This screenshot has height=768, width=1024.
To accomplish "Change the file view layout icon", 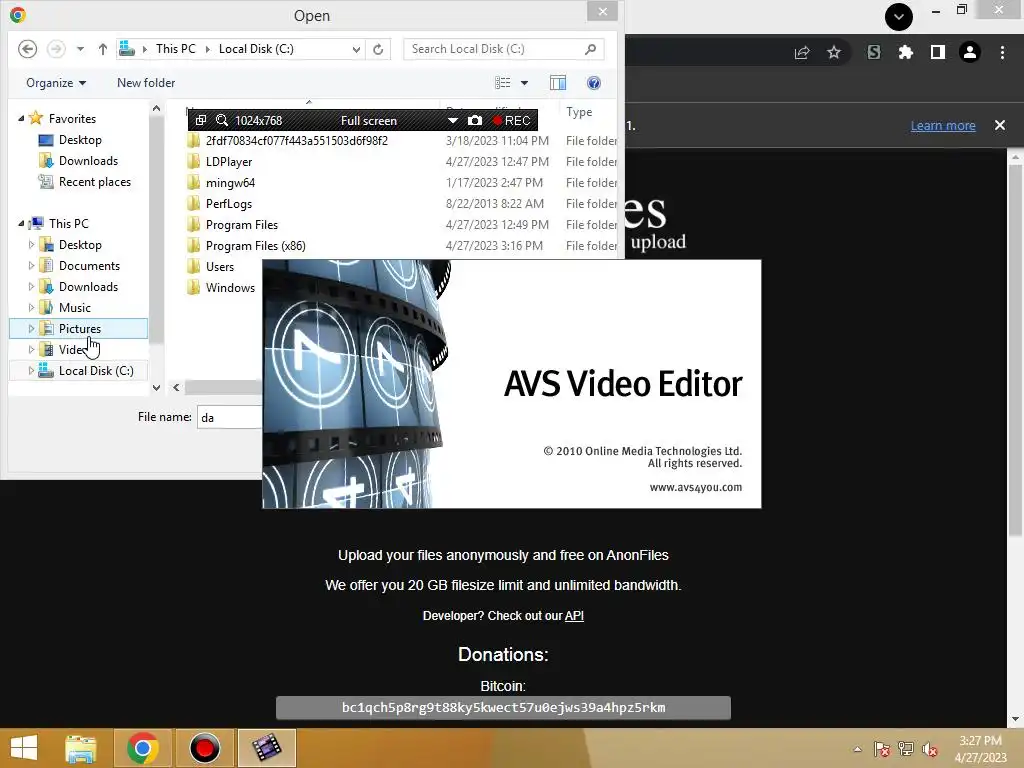I will [x=503, y=83].
